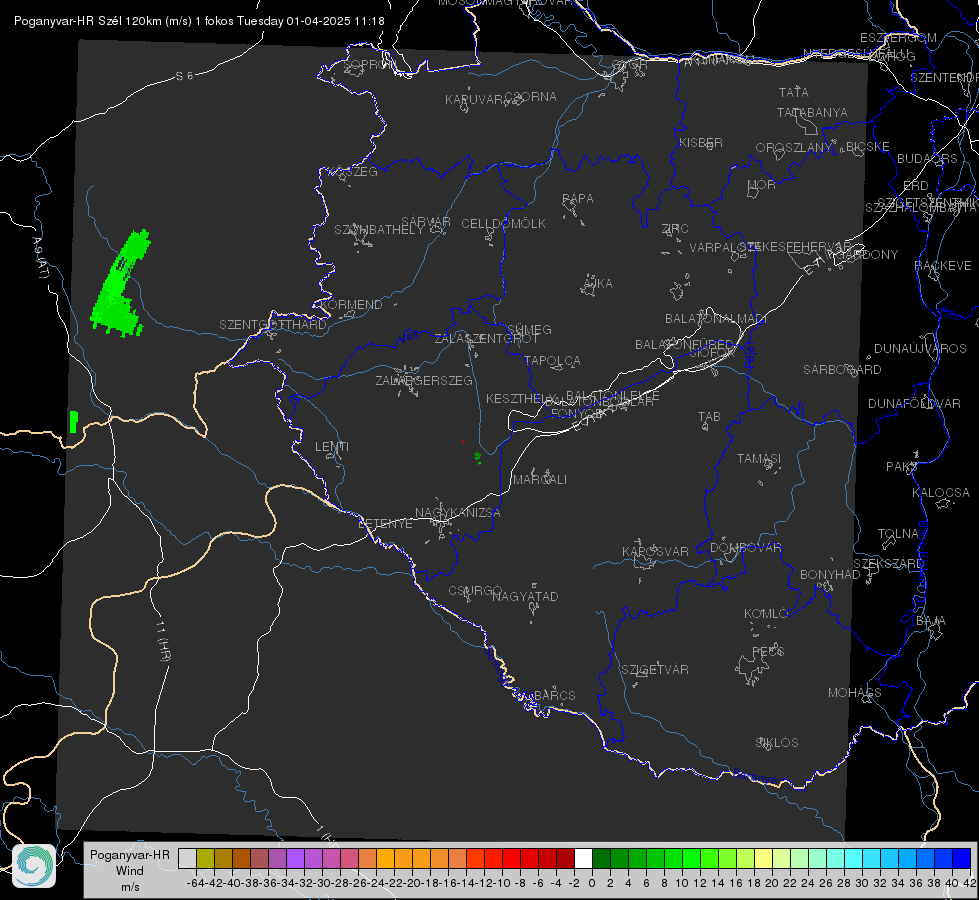Click the DUNAFÖLDVÁR city label
This screenshot has width=979, height=900.
click(914, 403)
